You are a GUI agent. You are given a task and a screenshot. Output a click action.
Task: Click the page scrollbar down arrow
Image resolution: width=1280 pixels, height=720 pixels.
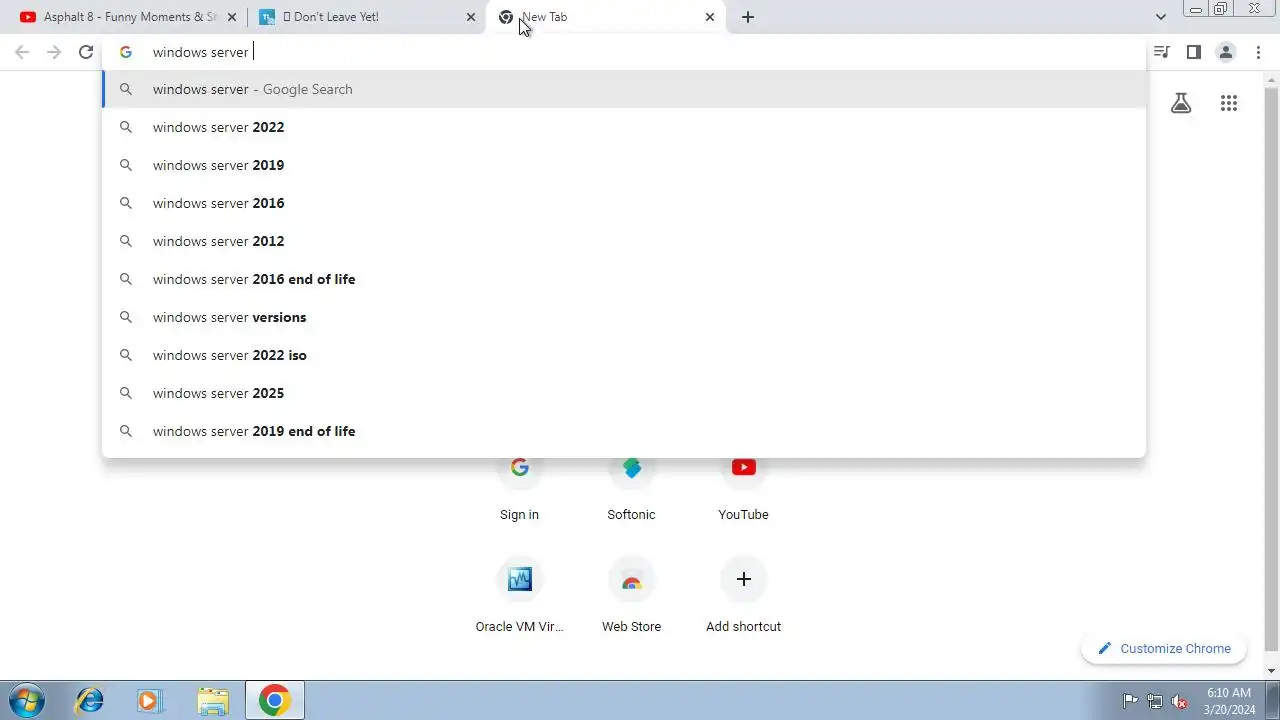point(1272,671)
